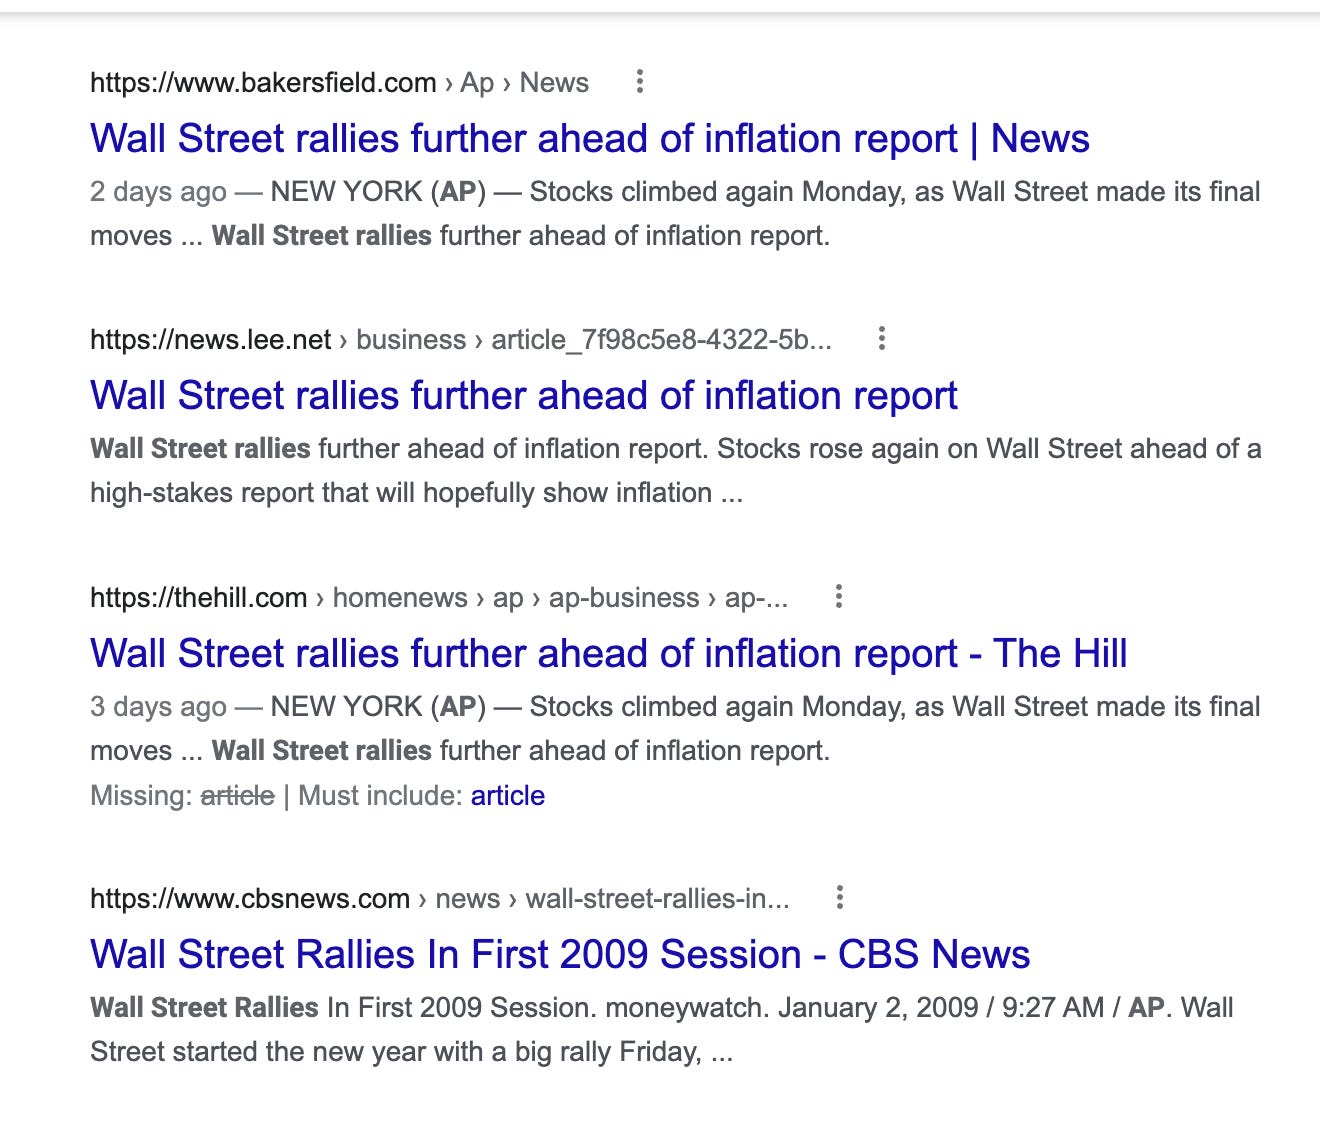Click the struck-through 'article' missing term
This screenshot has height=1142, width=1320.
237,796
